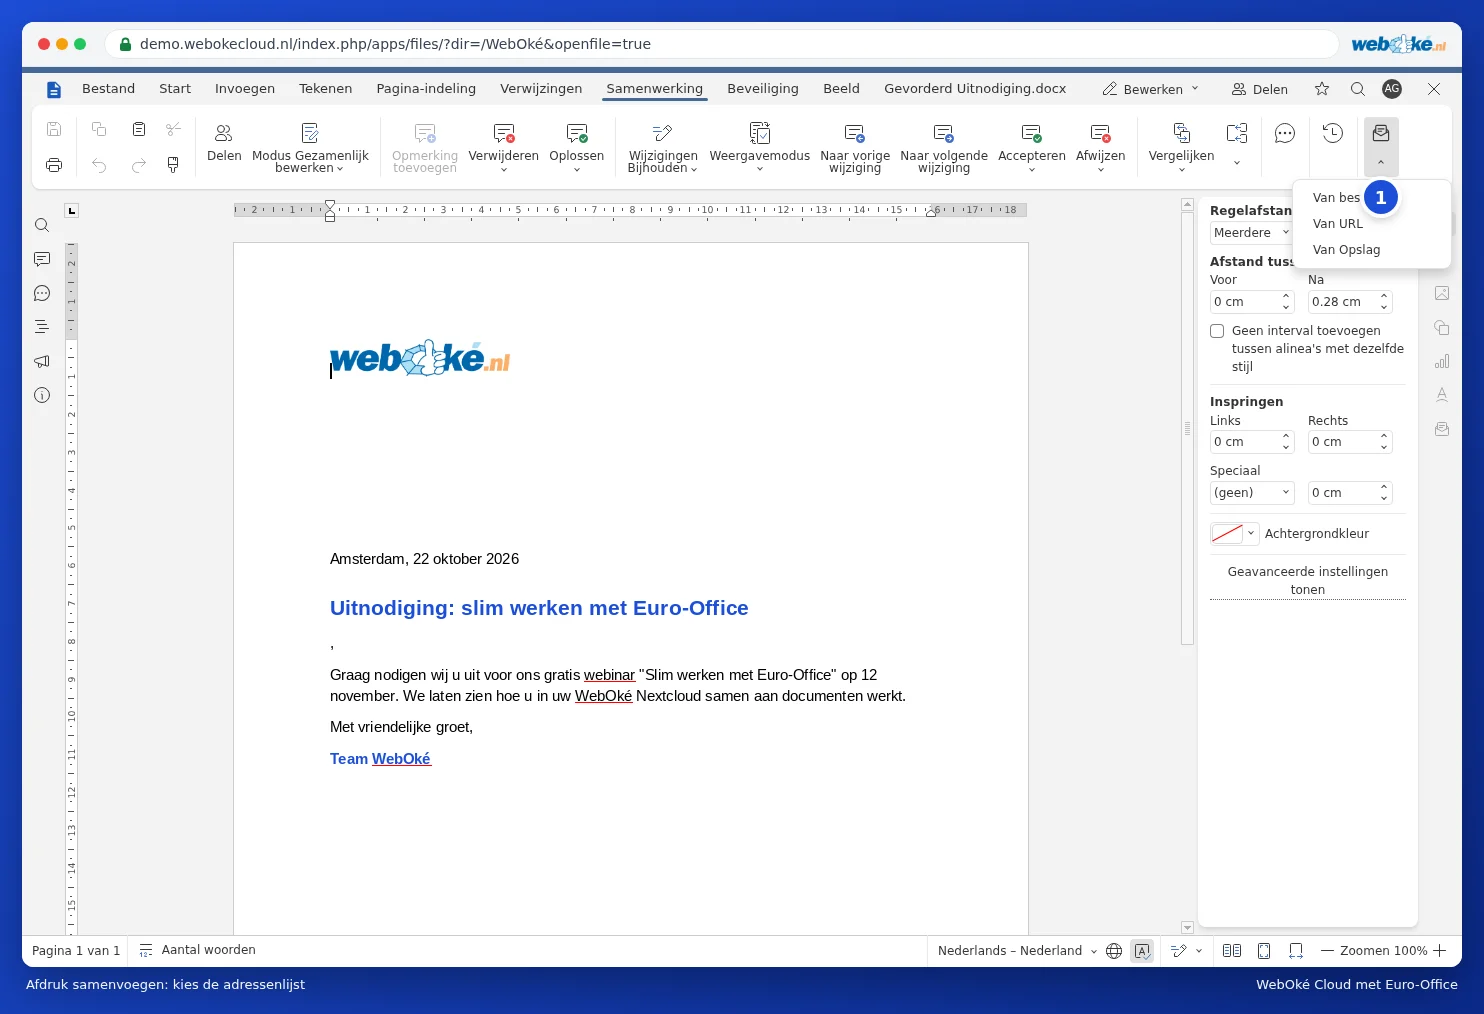Click the Print icon in the toolbar

(54, 165)
